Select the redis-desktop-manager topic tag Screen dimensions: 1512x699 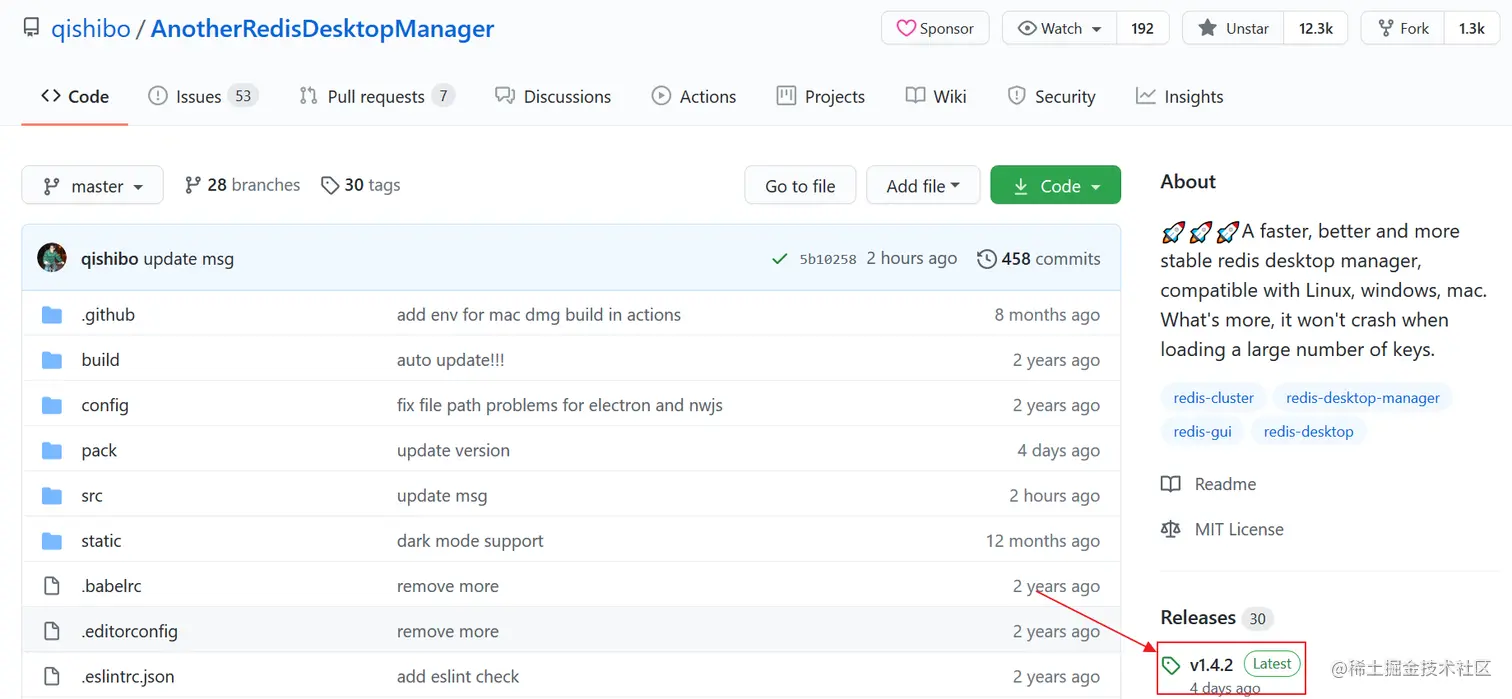tap(1363, 398)
